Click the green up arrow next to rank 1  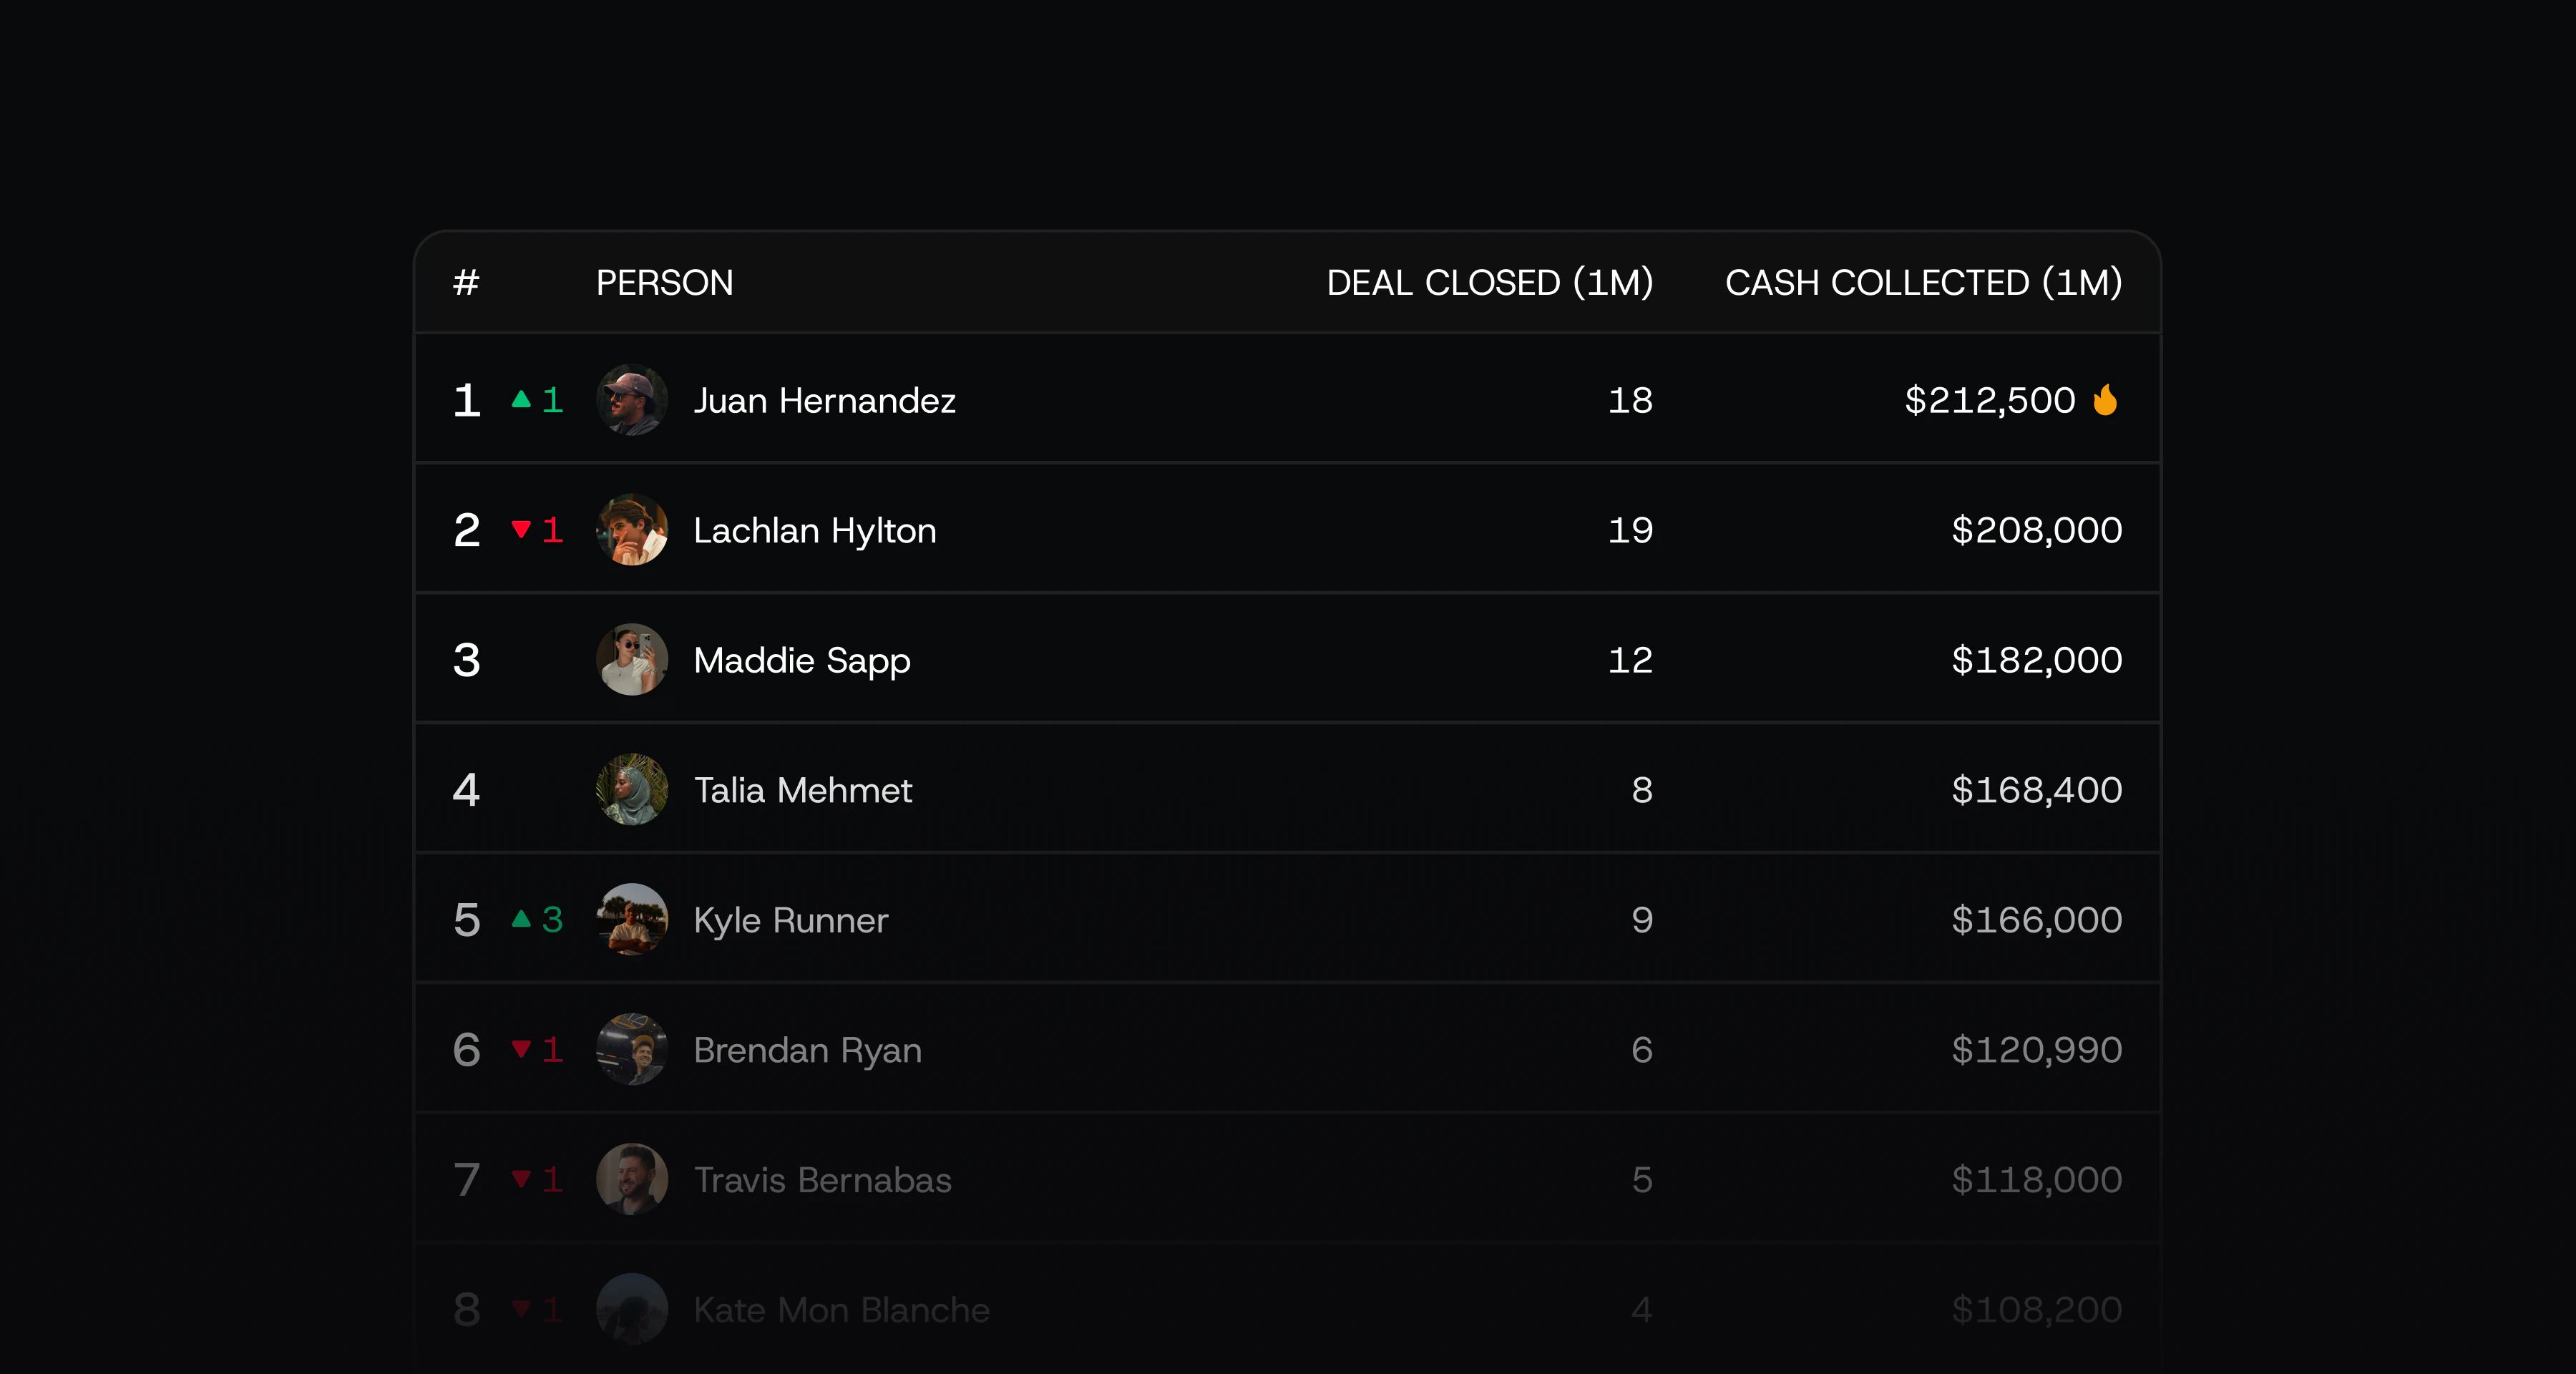coord(521,399)
